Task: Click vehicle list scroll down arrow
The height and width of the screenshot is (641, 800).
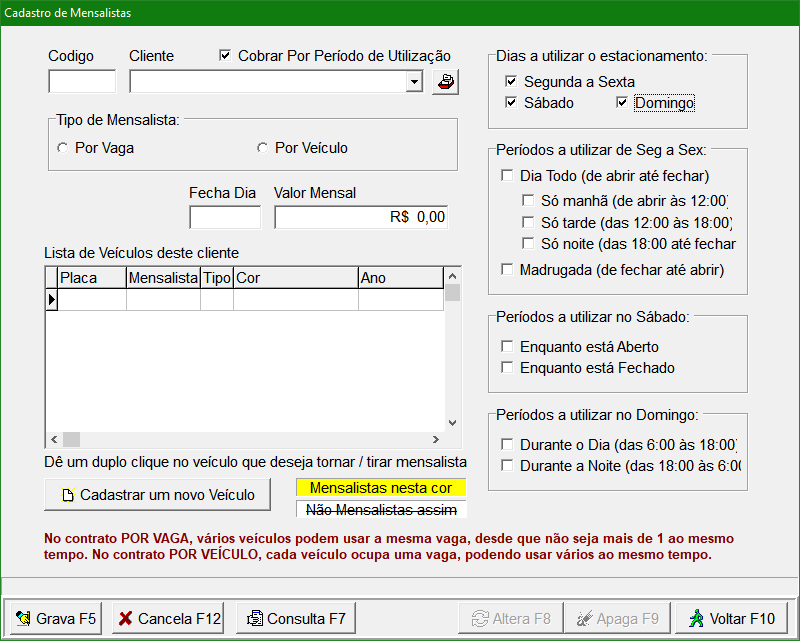Action: 452,423
